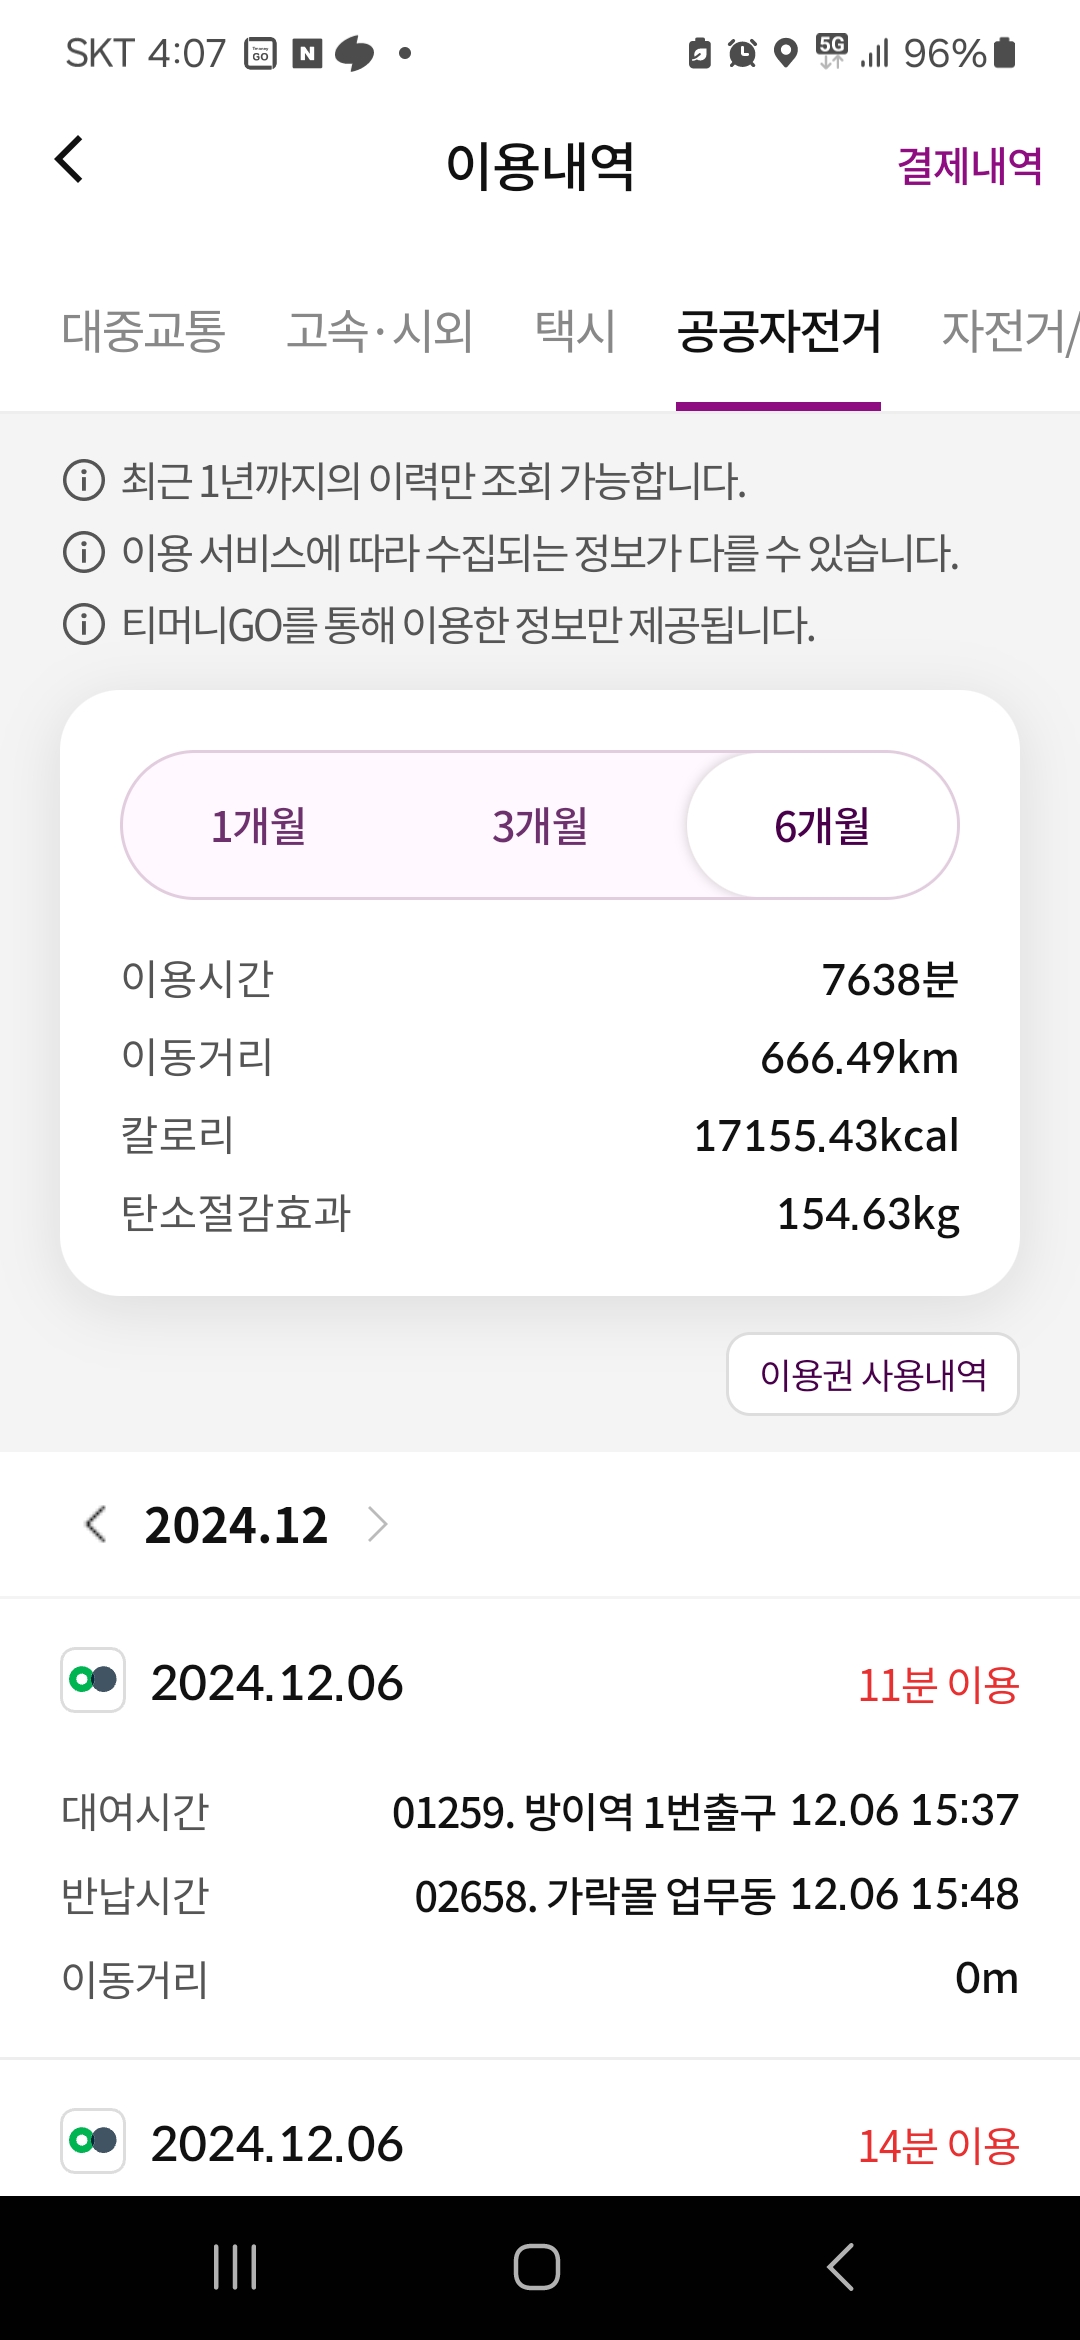Select the 택시 tab

(575, 331)
